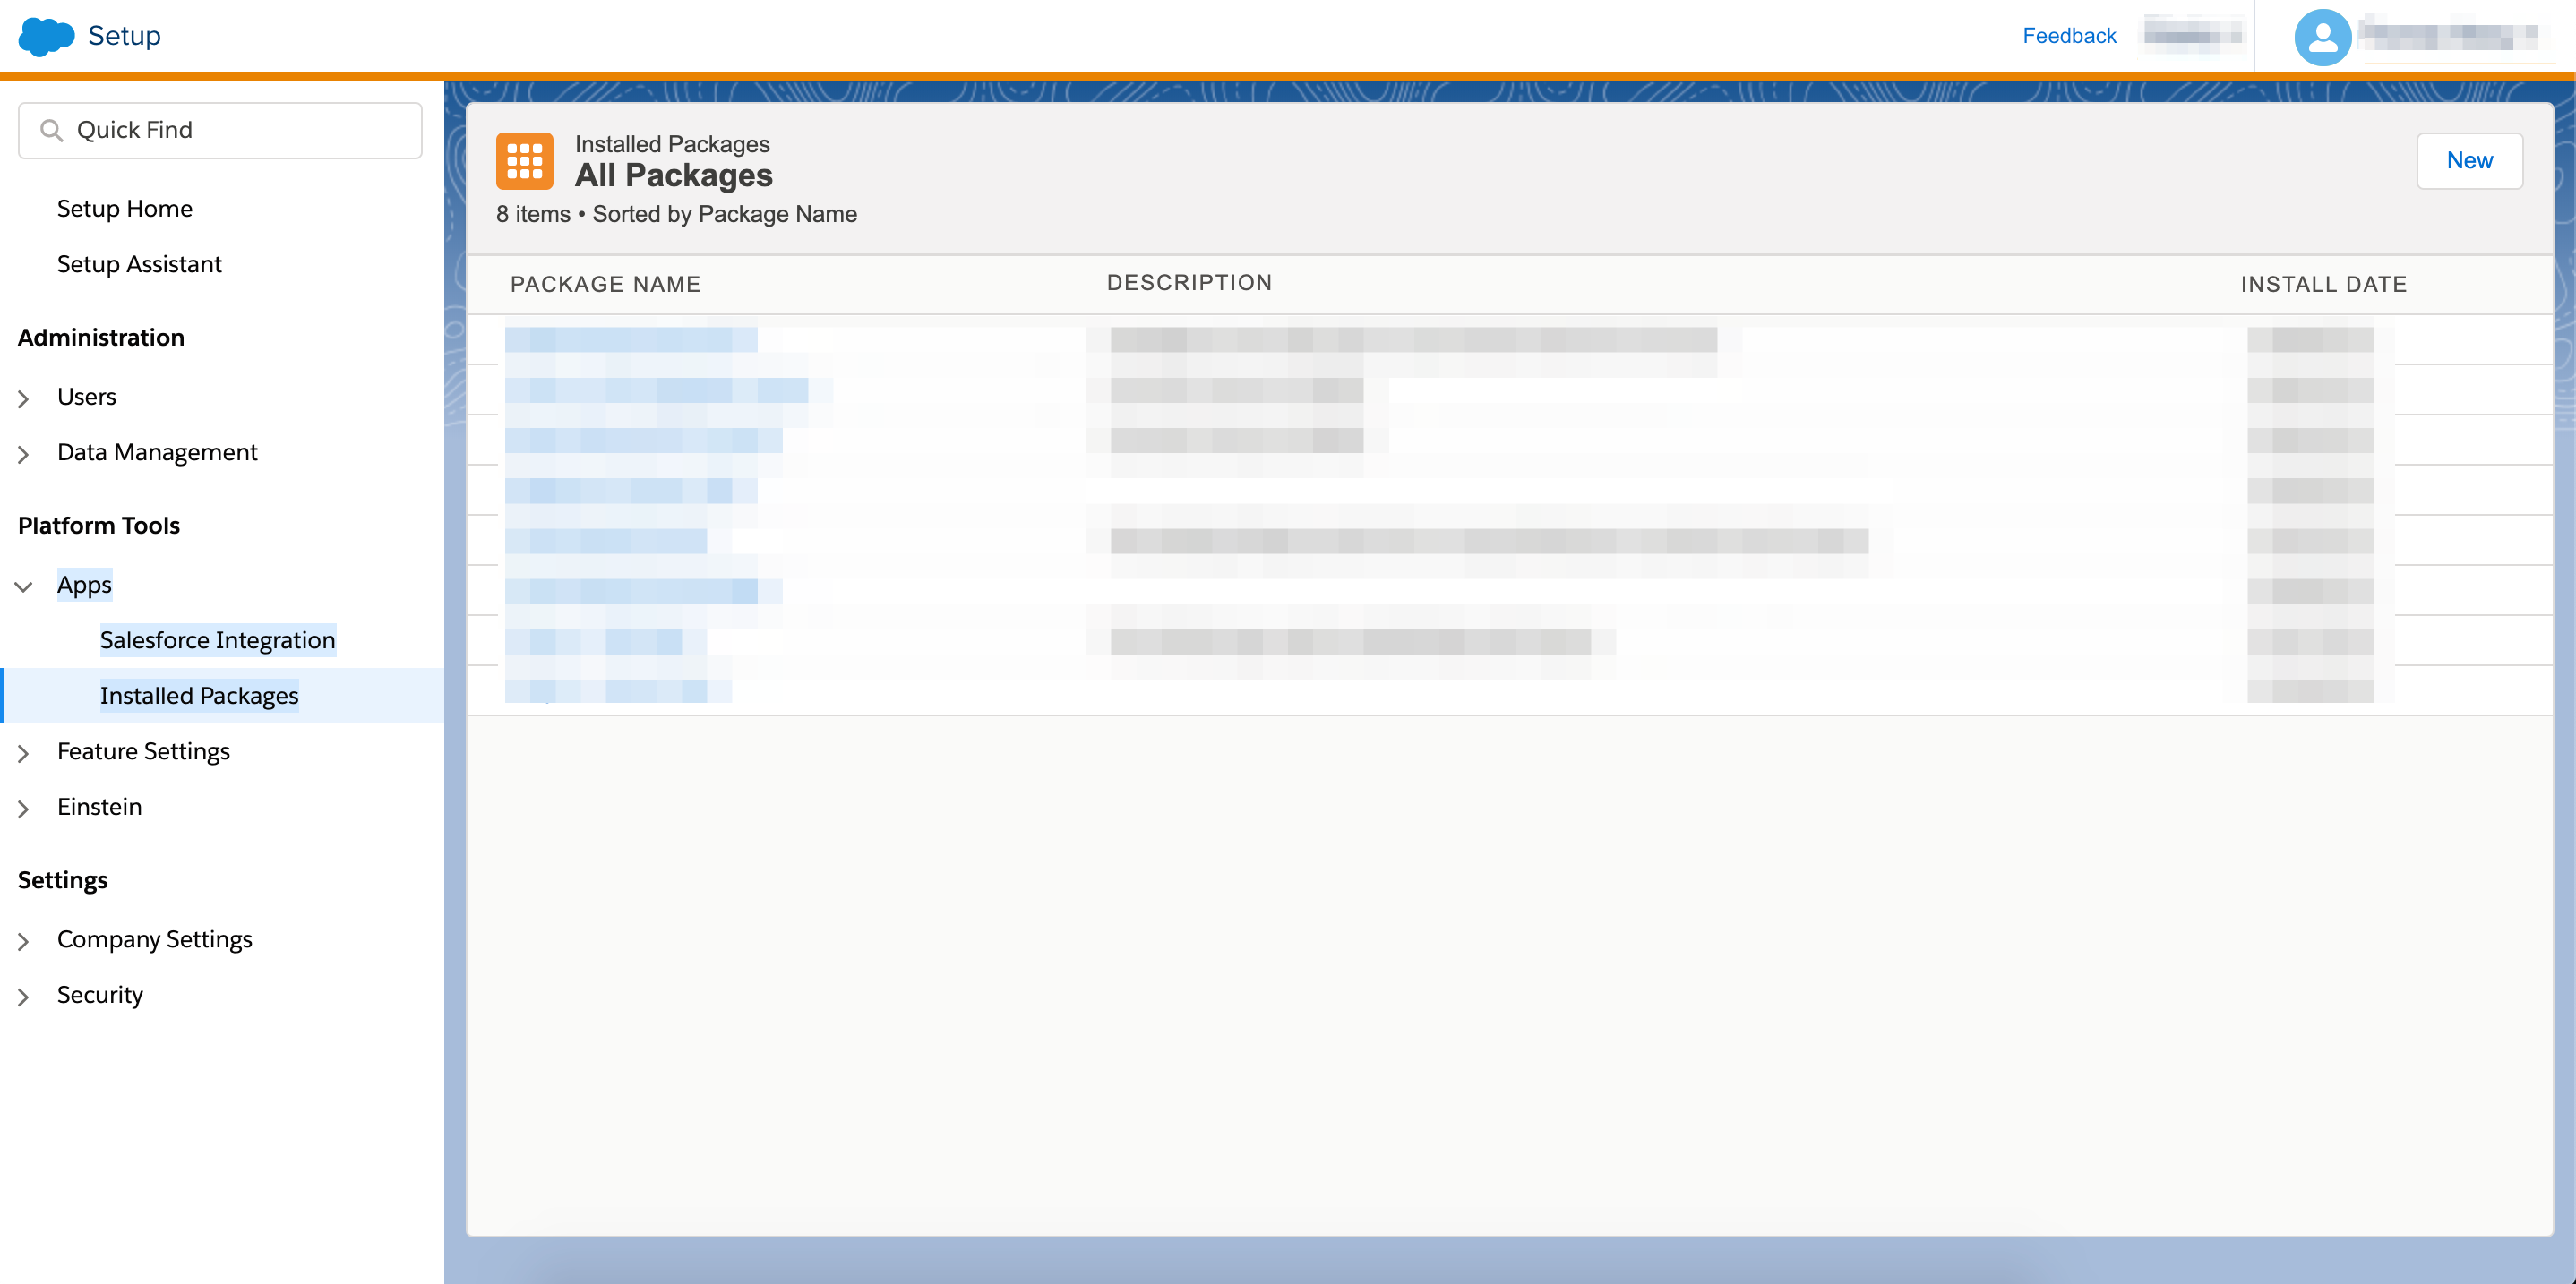Open the Feedback link

click(x=2068, y=35)
